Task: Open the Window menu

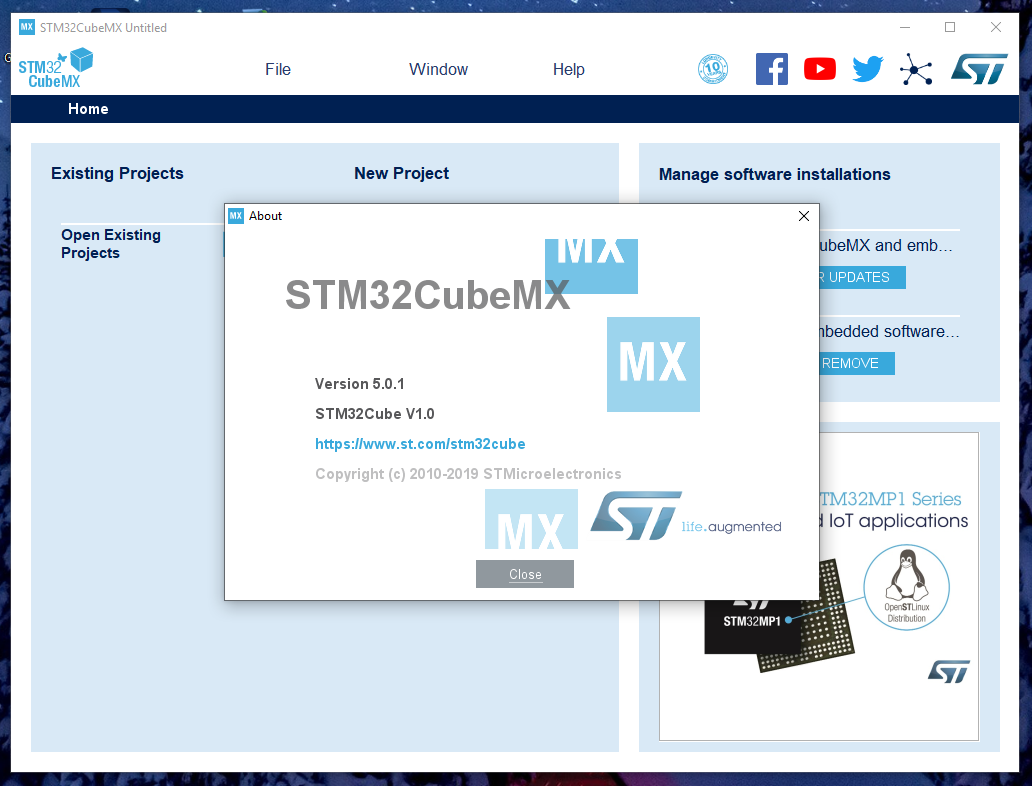Action: [x=438, y=69]
